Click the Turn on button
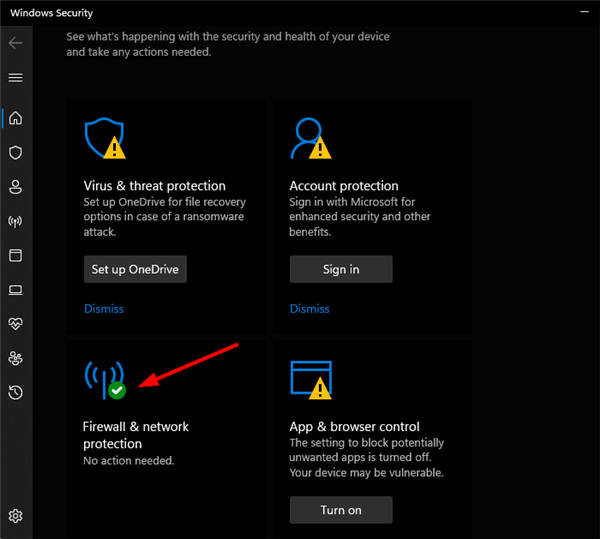The height and width of the screenshot is (539, 600). (x=341, y=510)
